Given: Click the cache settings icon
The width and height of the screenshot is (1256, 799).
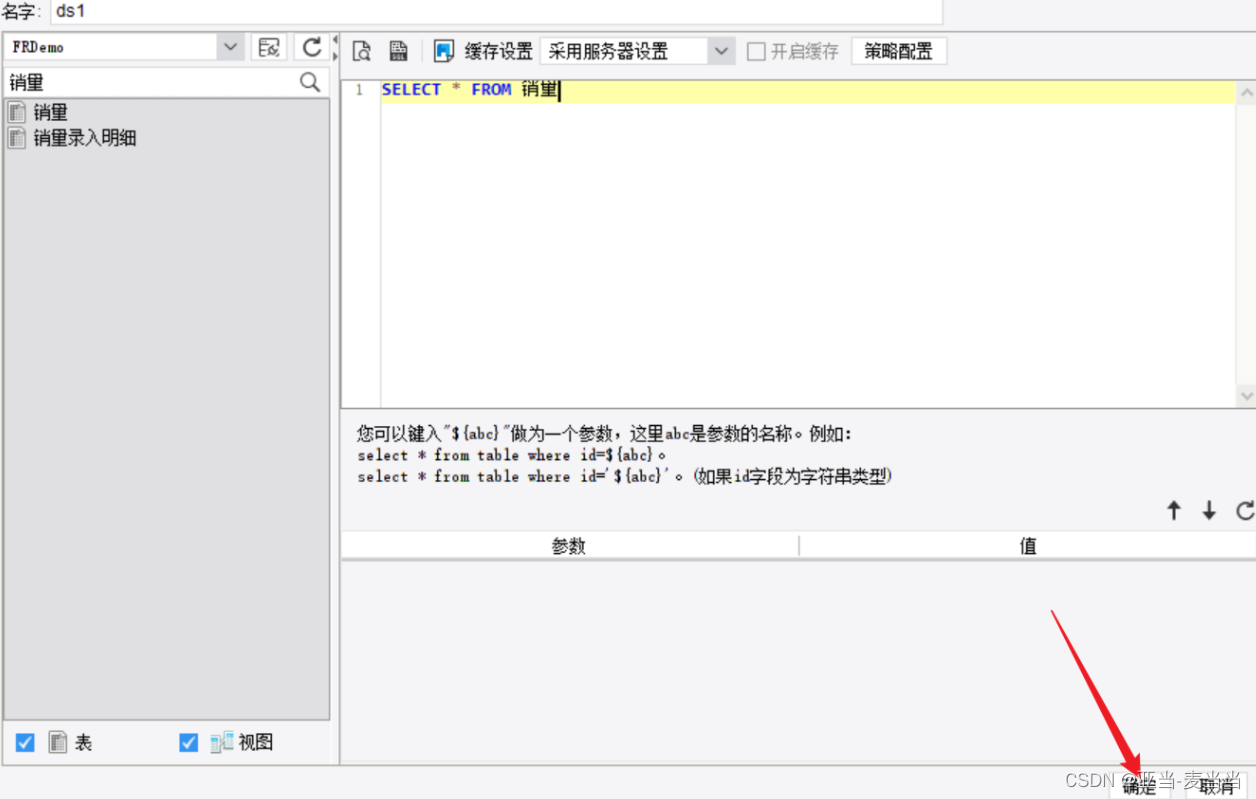Looking at the screenshot, I should 444,51.
